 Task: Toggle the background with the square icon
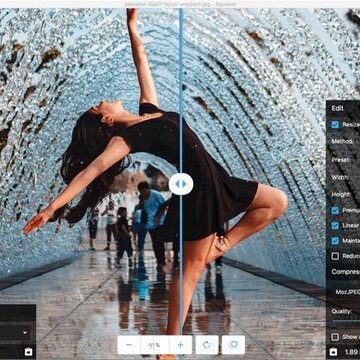tap(233, 345)
